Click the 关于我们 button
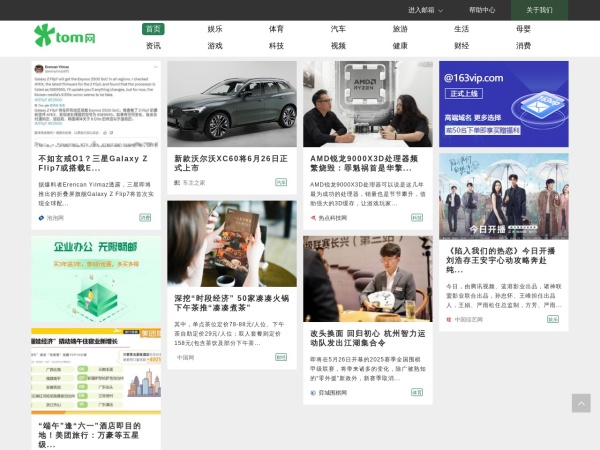 pyautogui.click(x=539, y=10)
